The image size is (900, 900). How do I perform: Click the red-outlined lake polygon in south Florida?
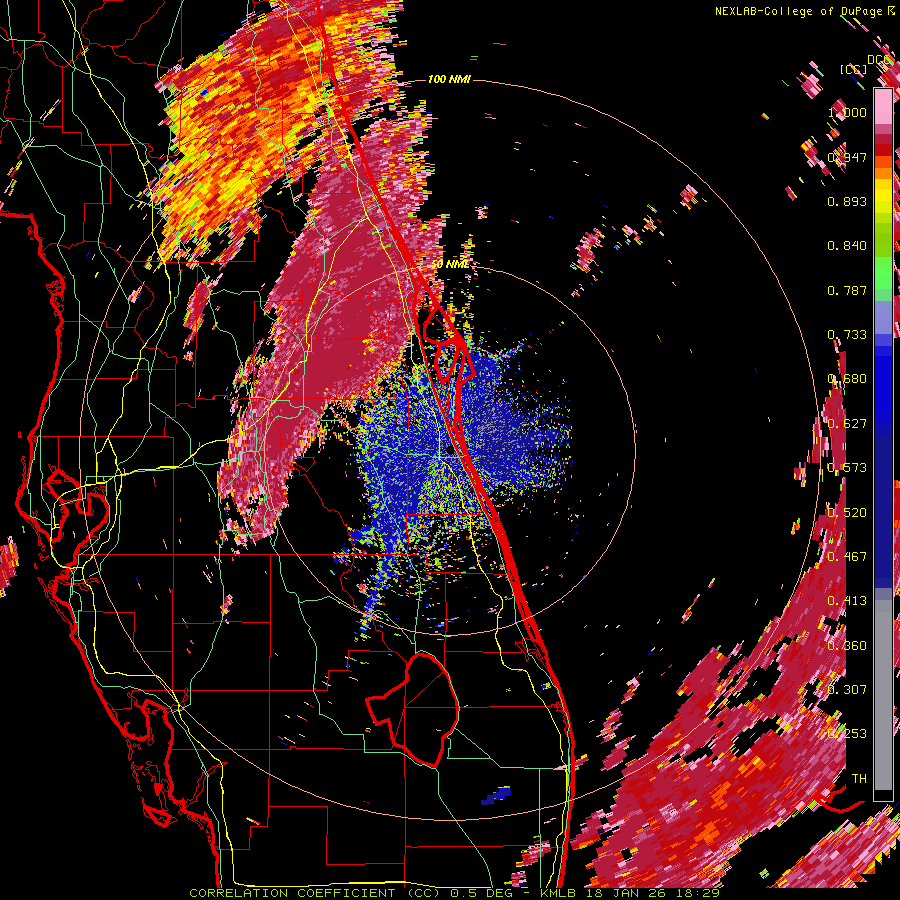point(413,709)
